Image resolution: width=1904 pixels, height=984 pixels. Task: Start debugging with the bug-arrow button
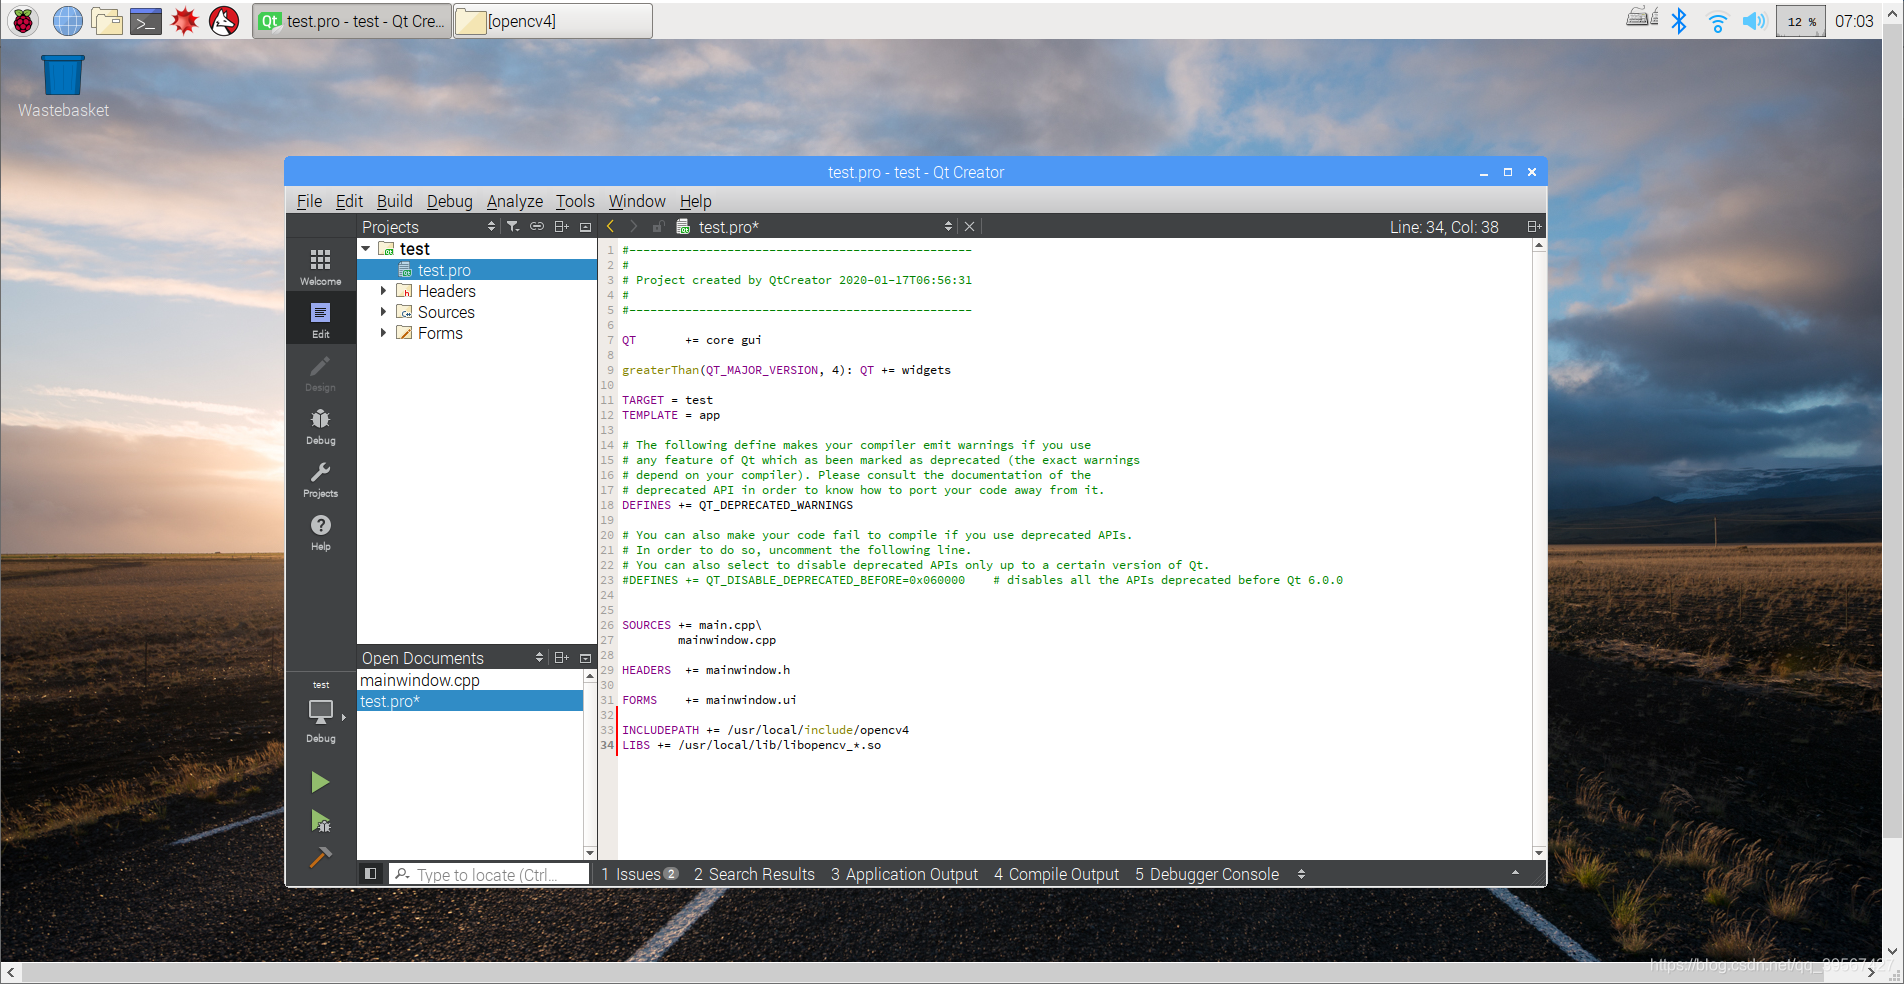[320, 821]
